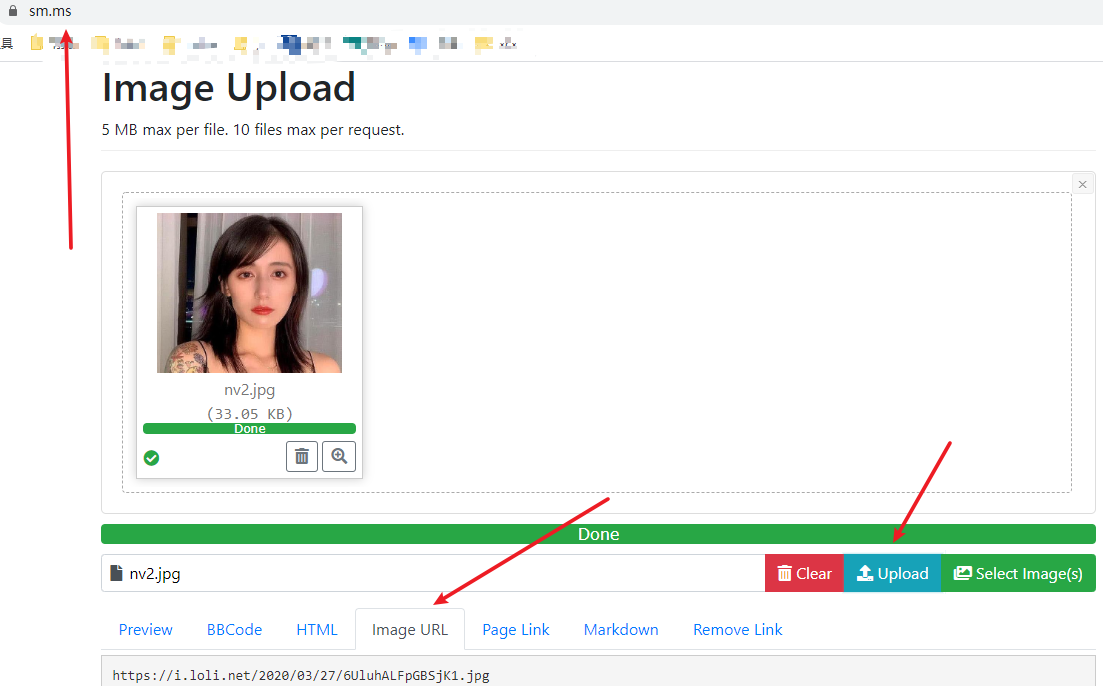Click the file icon next to nv2.jpg caption
Viewport: 1103px width, 686px height.
(117, 573)
